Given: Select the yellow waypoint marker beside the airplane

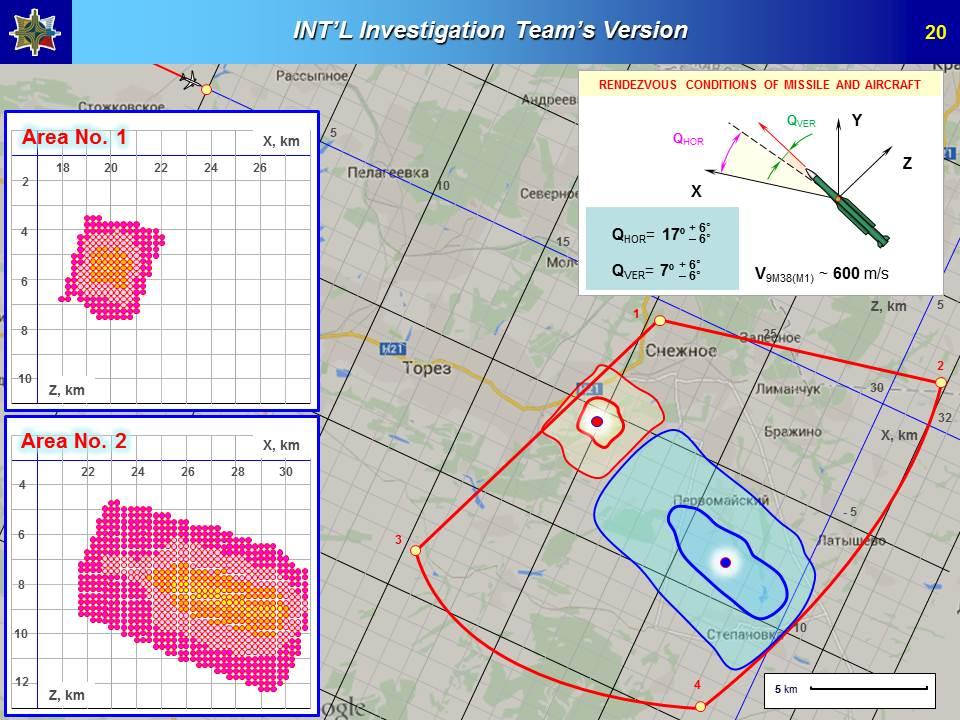Looking at the screenshot, I should click(x=207, y=89).
